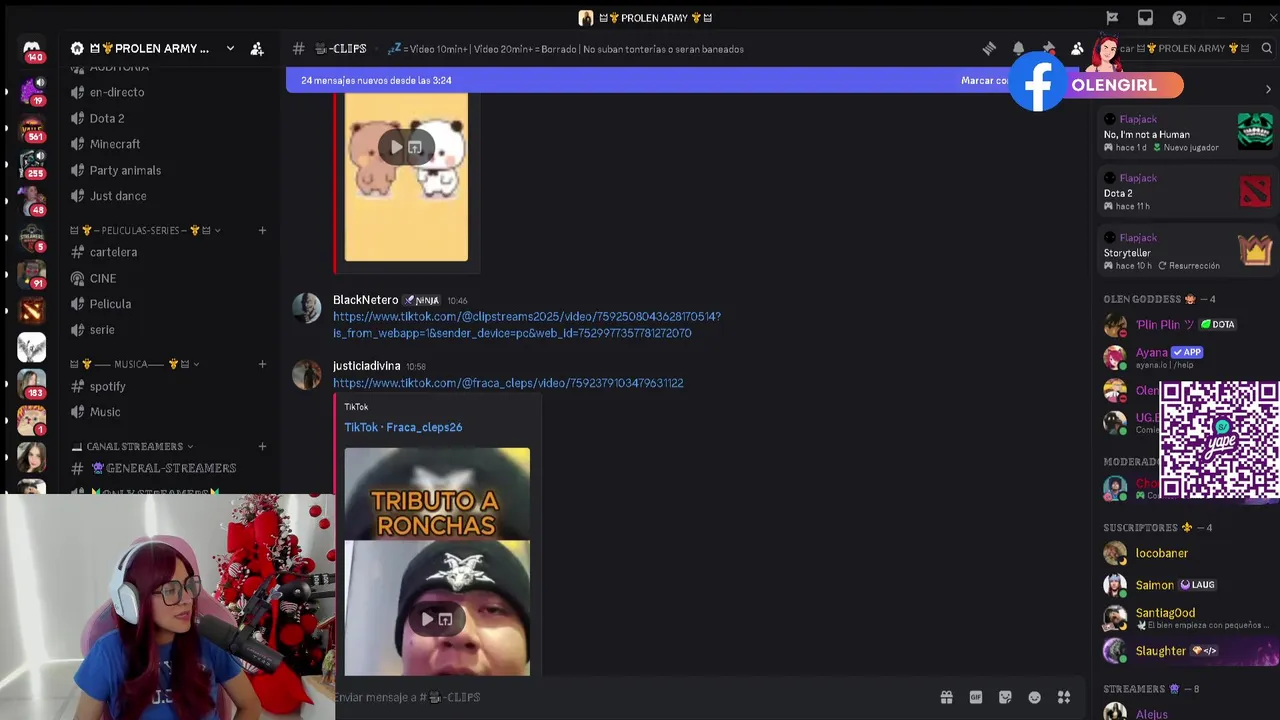Screen dimensions: 1280x720
Task: Click BlackNetero username in chat
Action: [365, 300]
